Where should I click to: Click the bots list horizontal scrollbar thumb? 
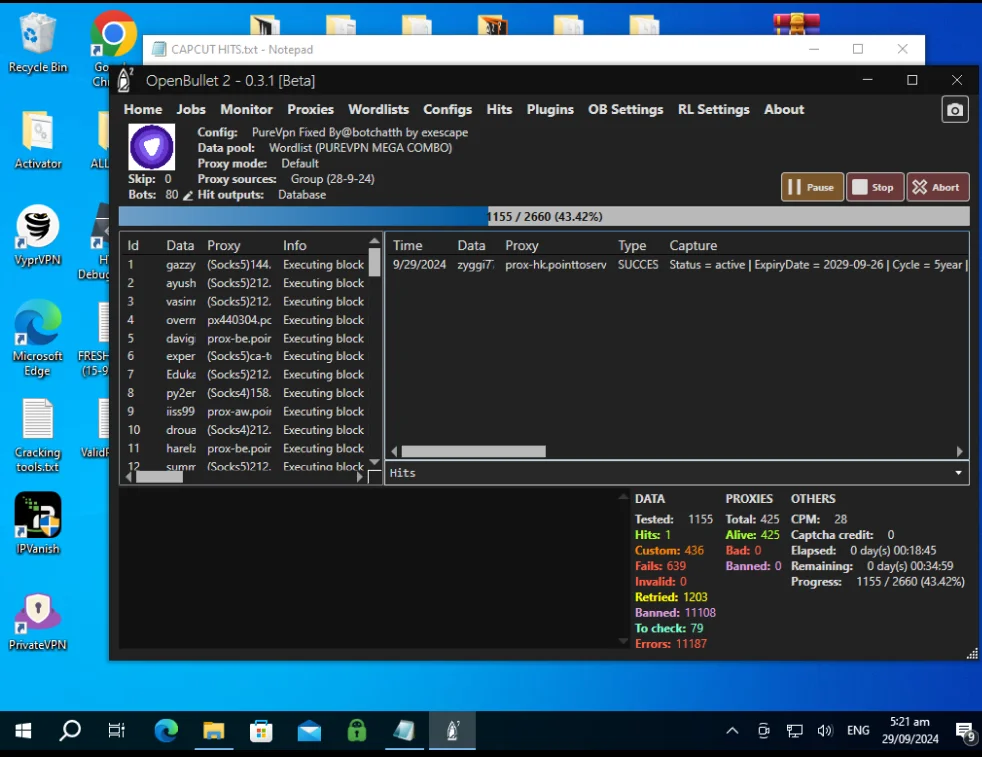click(160, 477)
